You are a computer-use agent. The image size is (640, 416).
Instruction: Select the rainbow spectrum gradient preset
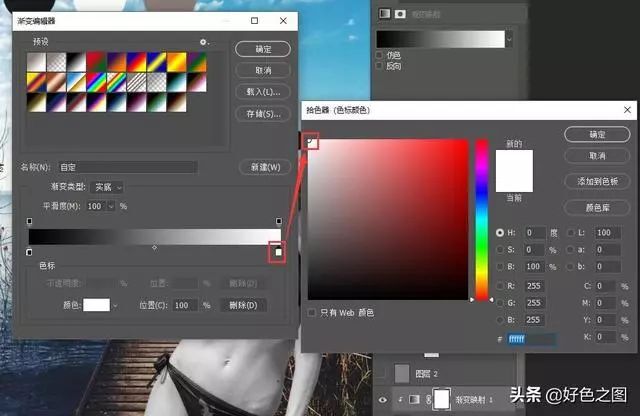pos(137,80)
